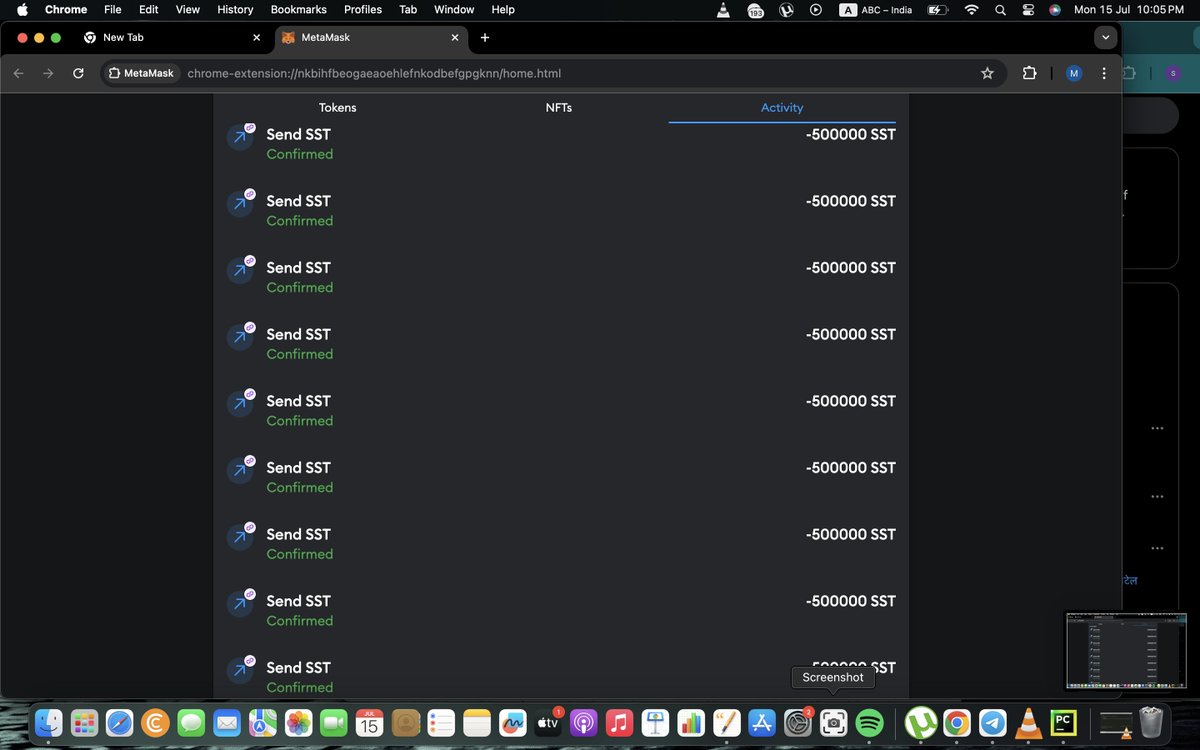Launch Safari from the Dock
Screen dimensions: 1200x750
click(x=119, y=722)
